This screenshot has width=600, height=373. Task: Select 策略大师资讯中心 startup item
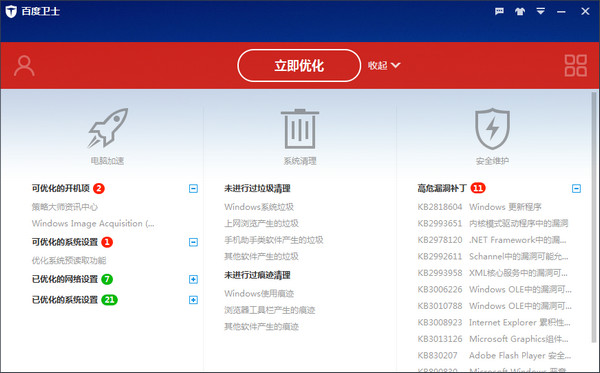click(x=65, y=207)
